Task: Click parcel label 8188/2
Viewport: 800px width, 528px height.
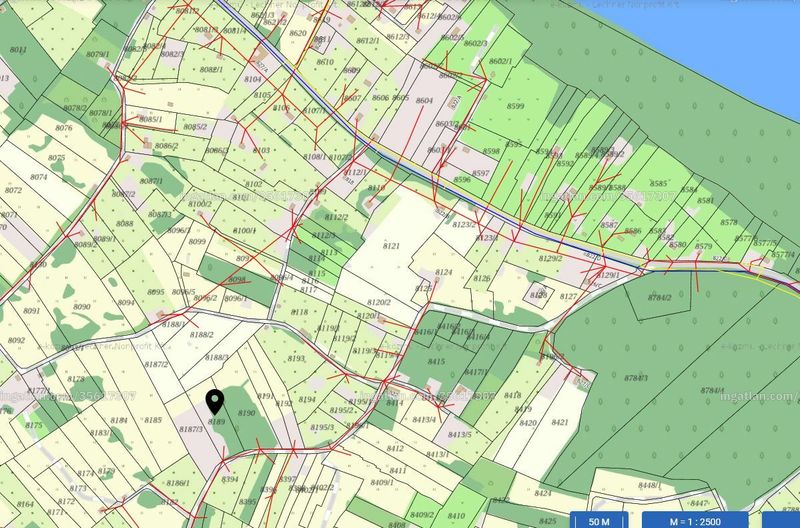Action: (202, 335)
